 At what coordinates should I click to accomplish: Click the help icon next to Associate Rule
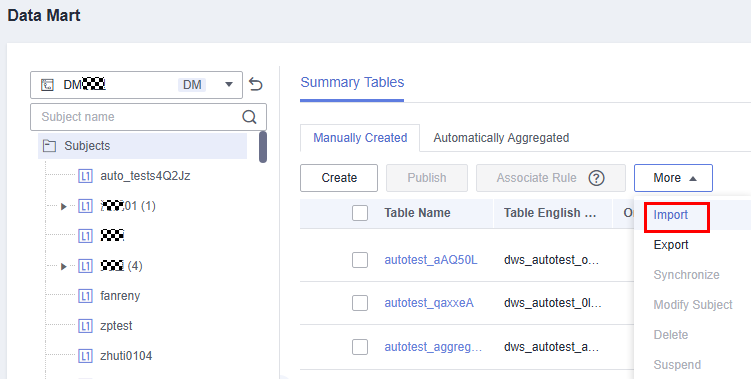pos(596,178)
